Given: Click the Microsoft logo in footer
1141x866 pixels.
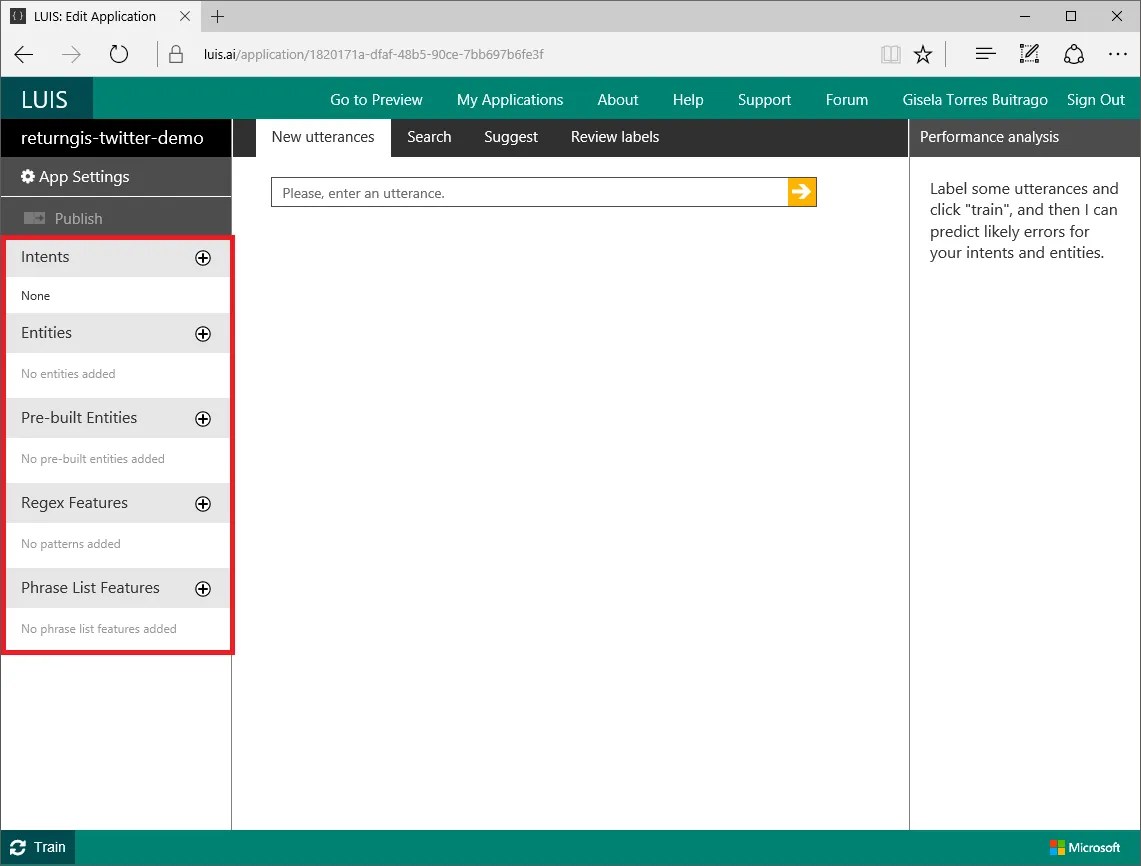Looking at the screenshot, I should point(1084,847).
